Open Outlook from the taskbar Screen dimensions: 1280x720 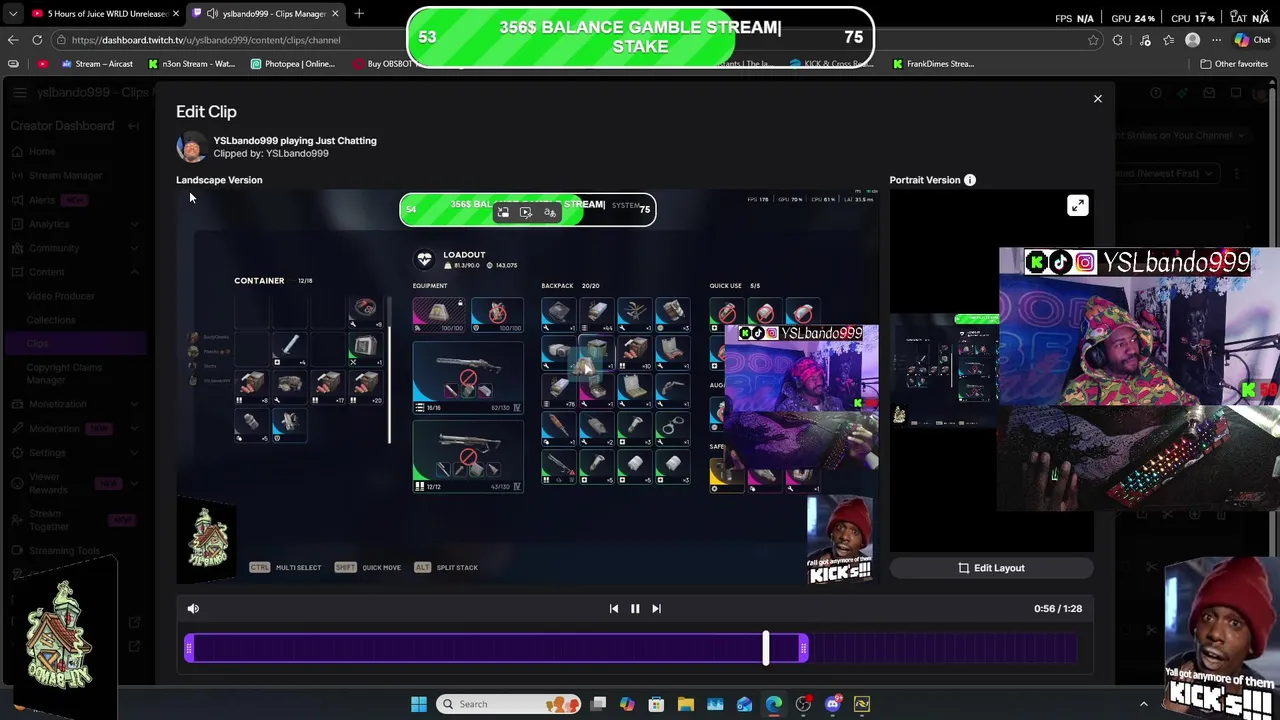[x=744, y=704]
